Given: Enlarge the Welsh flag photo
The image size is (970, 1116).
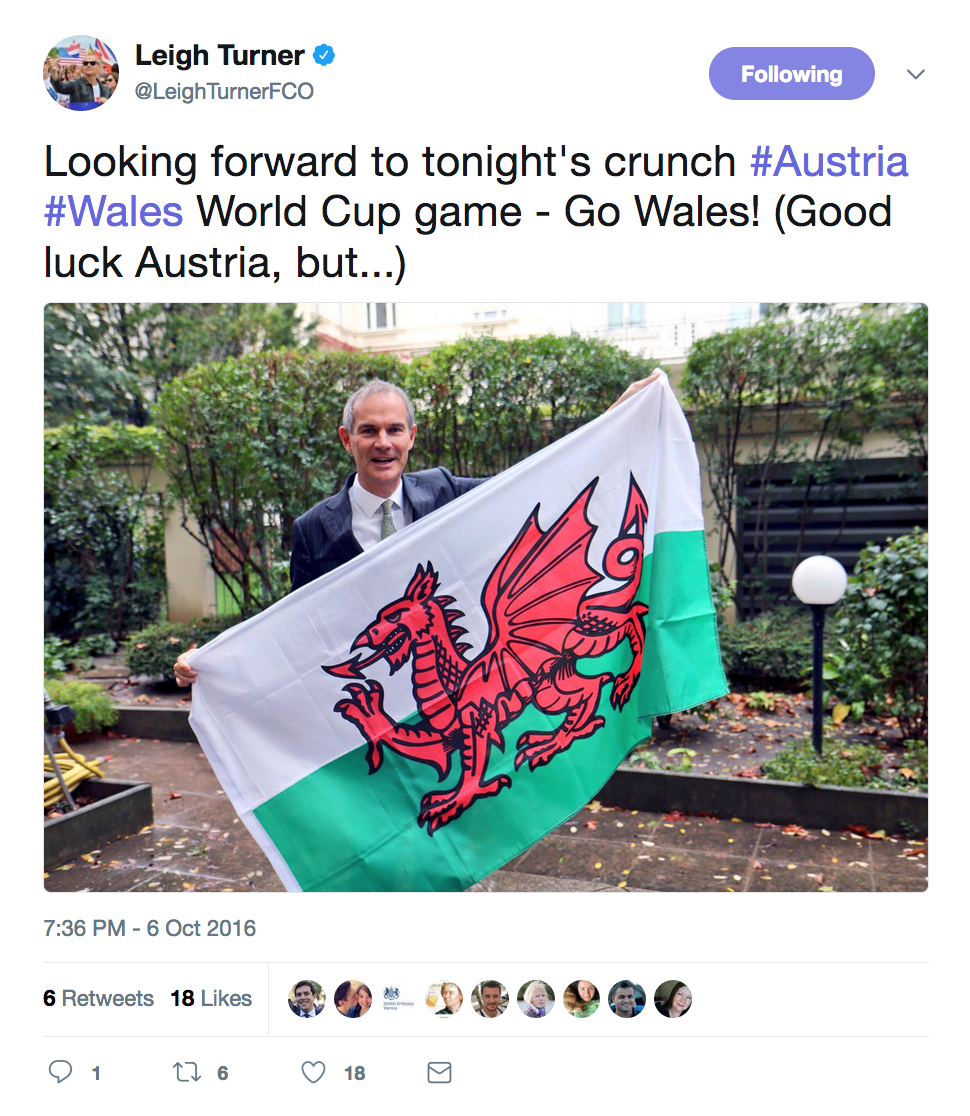Looking at the screenshot, I should pos(485,597).
